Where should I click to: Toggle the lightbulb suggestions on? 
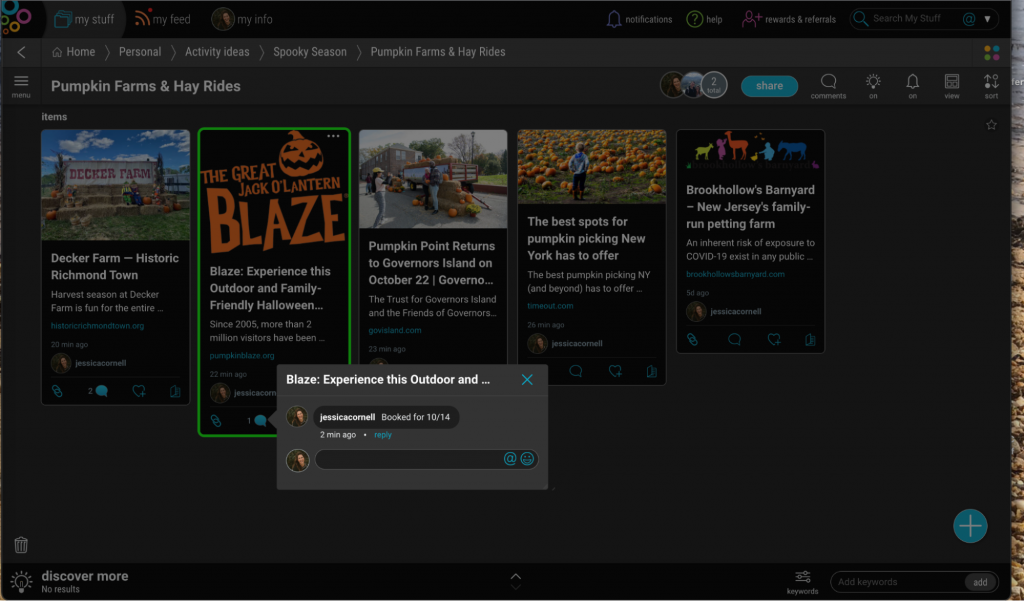[x=873, y=86]
